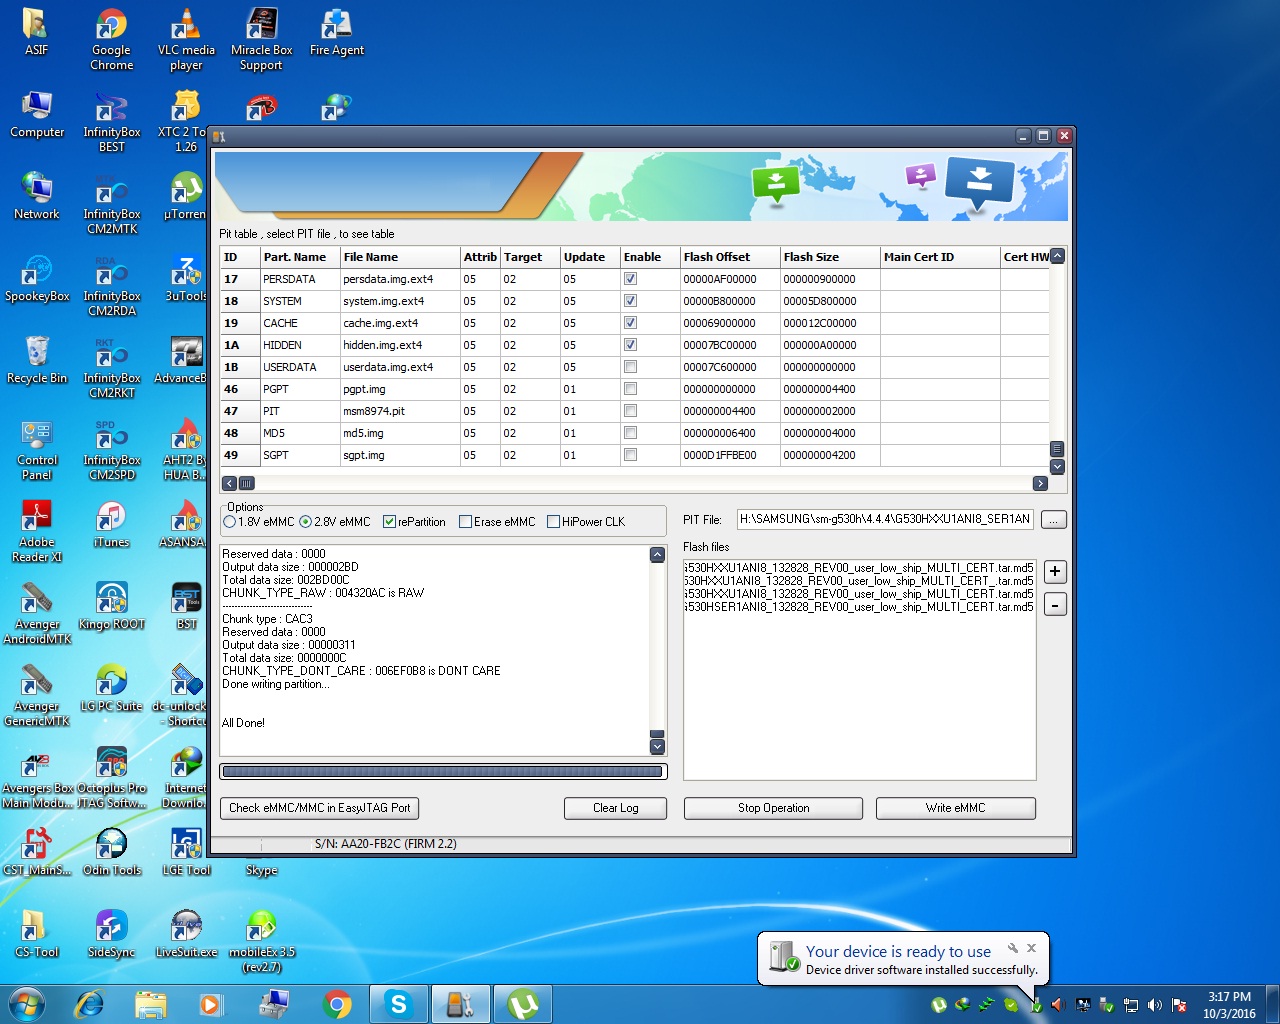Uncheck Enable for HIDDEN partition
1280x1024 pixels.
coord(630,345)
